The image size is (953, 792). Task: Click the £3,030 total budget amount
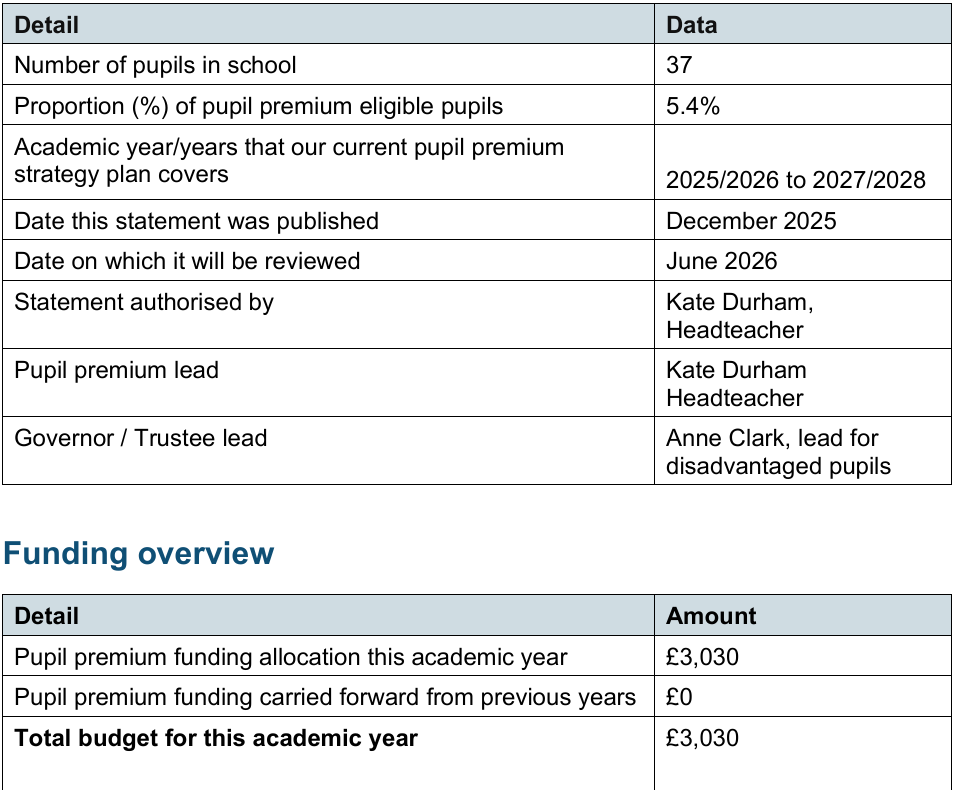[702, 739]
